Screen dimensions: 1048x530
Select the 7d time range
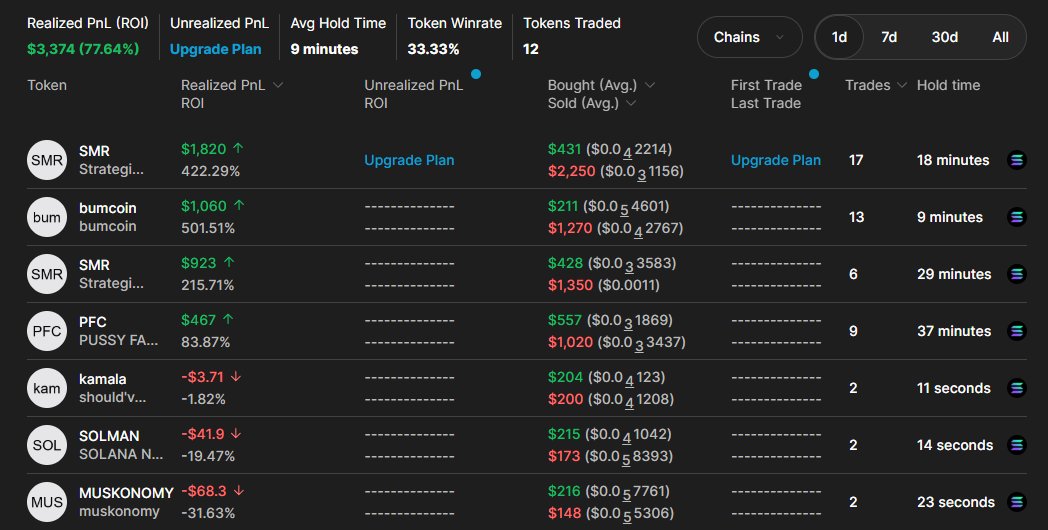[889, 37]
